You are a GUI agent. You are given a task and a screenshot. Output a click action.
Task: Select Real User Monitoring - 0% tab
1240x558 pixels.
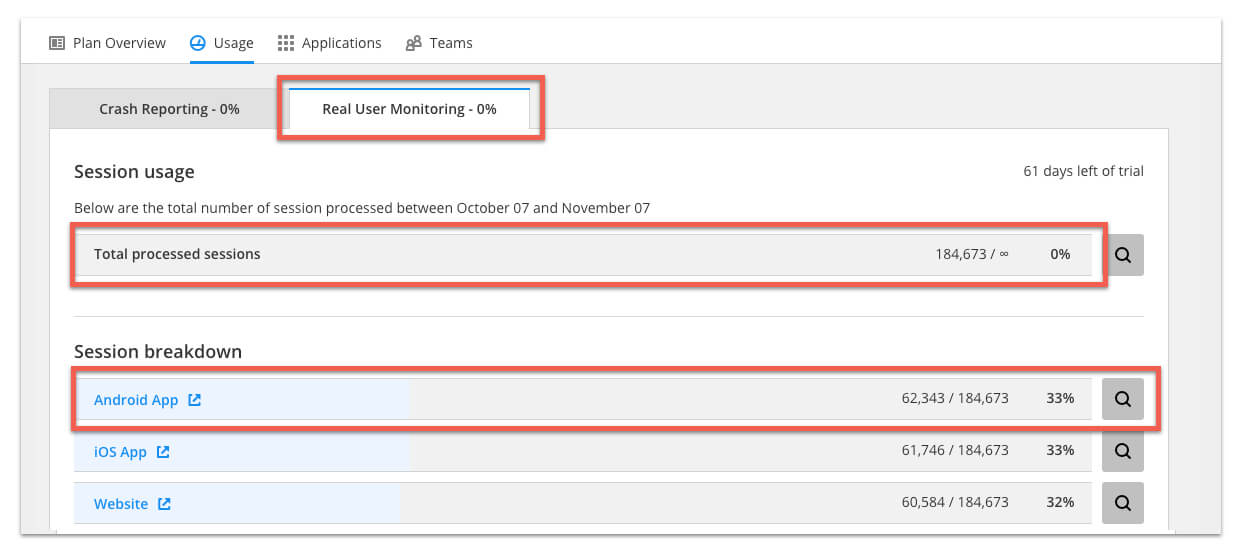409,109
